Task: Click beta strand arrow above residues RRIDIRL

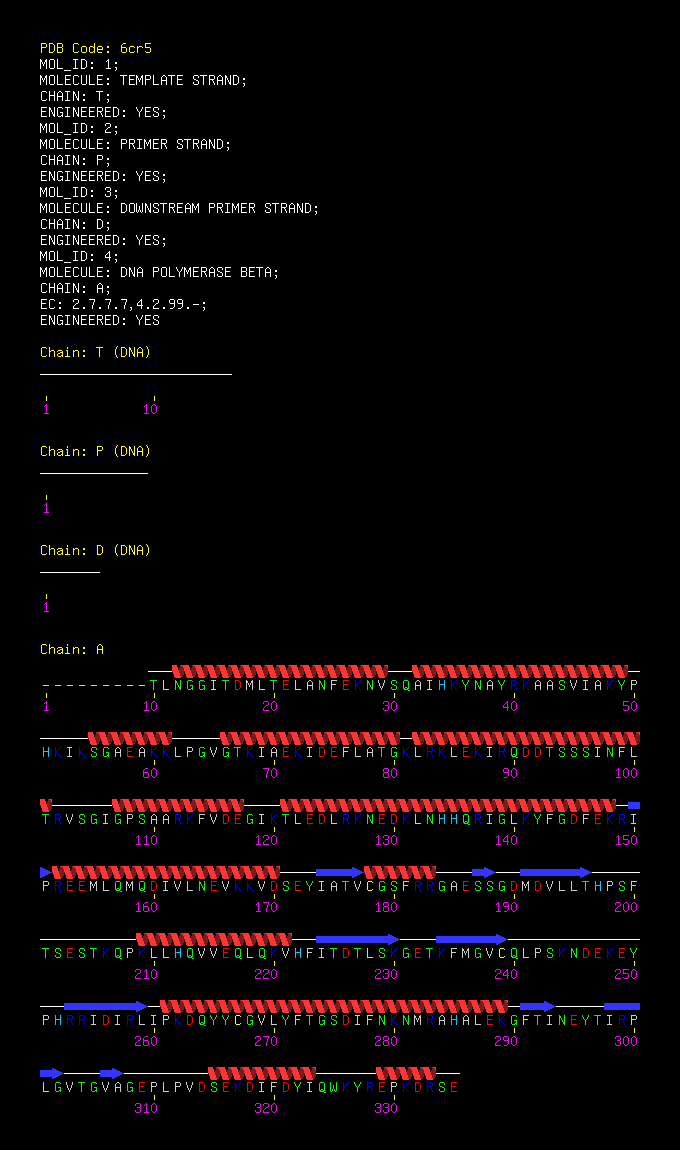Action: point(106,1006)
